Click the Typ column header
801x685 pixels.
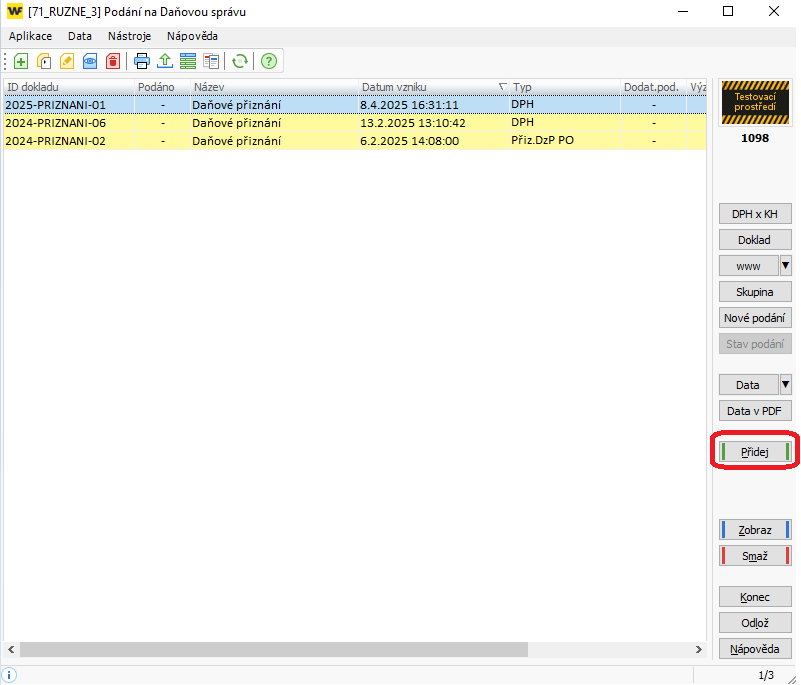[564, 87]
